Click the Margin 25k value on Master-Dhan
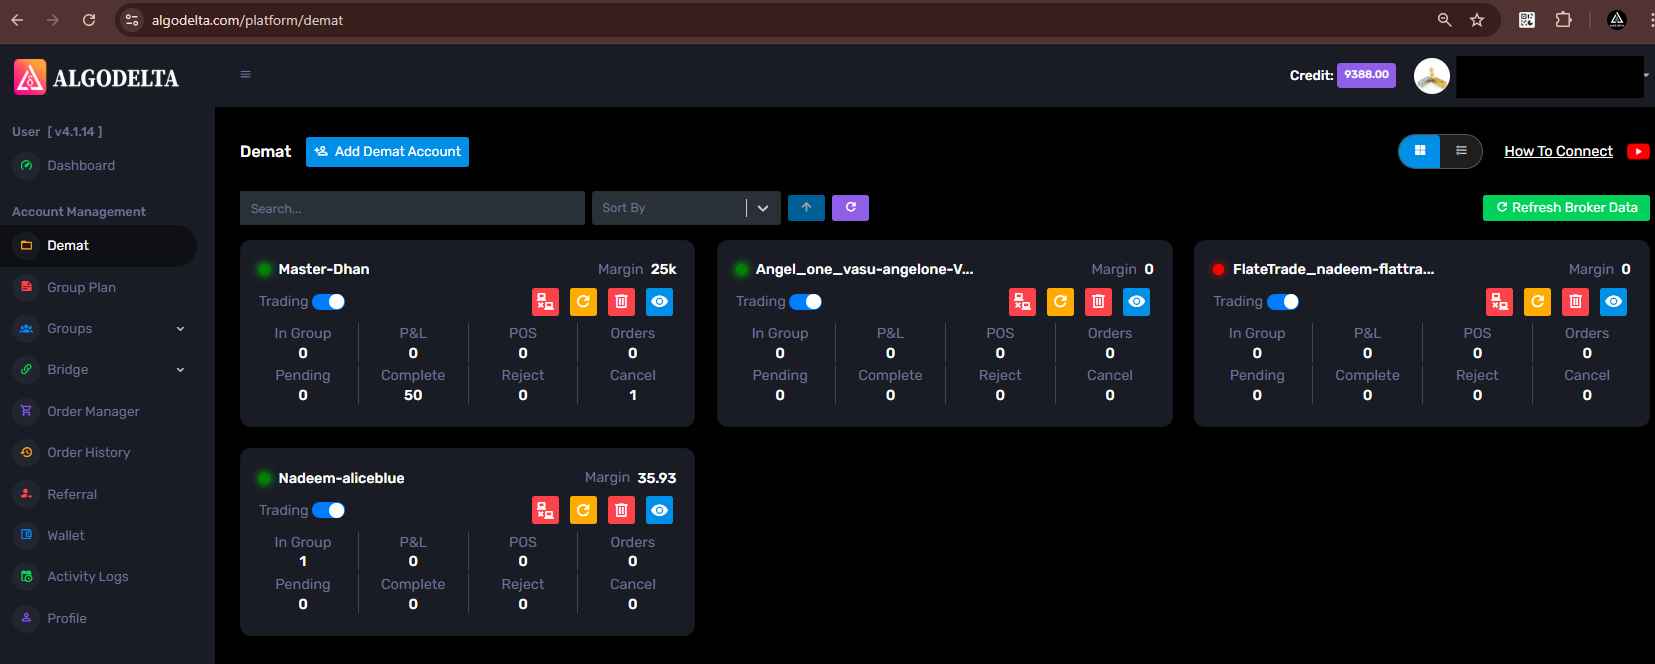 664,270
